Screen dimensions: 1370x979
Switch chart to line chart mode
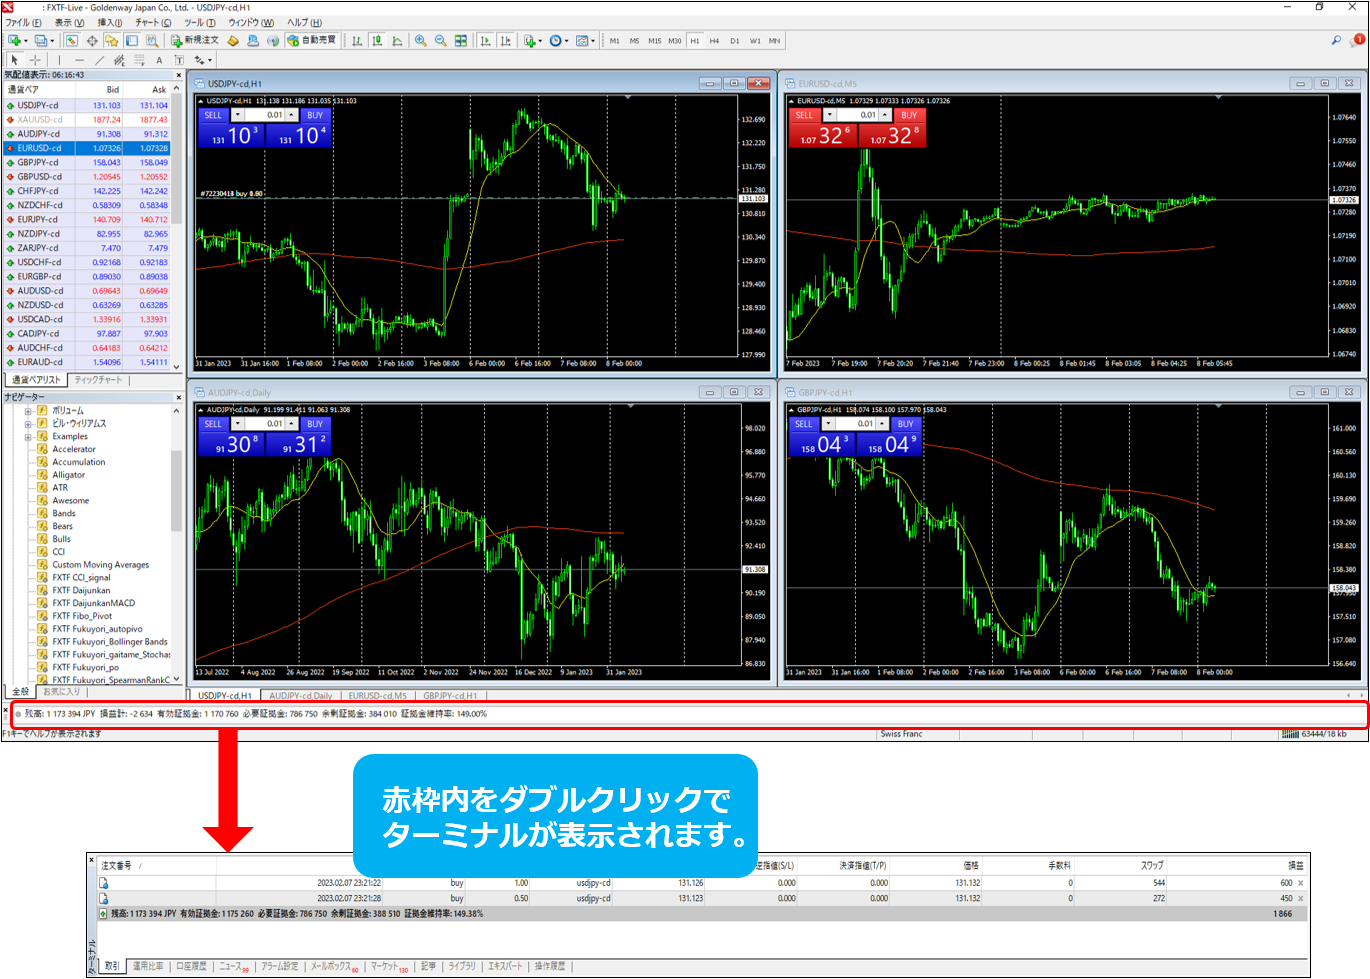point(398,41)
